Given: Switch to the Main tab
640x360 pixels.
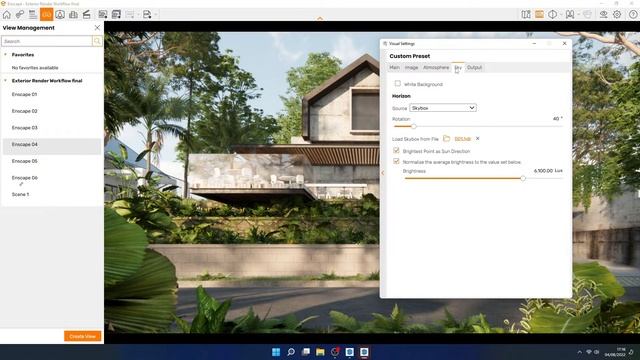Looking at the screenshot, I should point(394,68).
